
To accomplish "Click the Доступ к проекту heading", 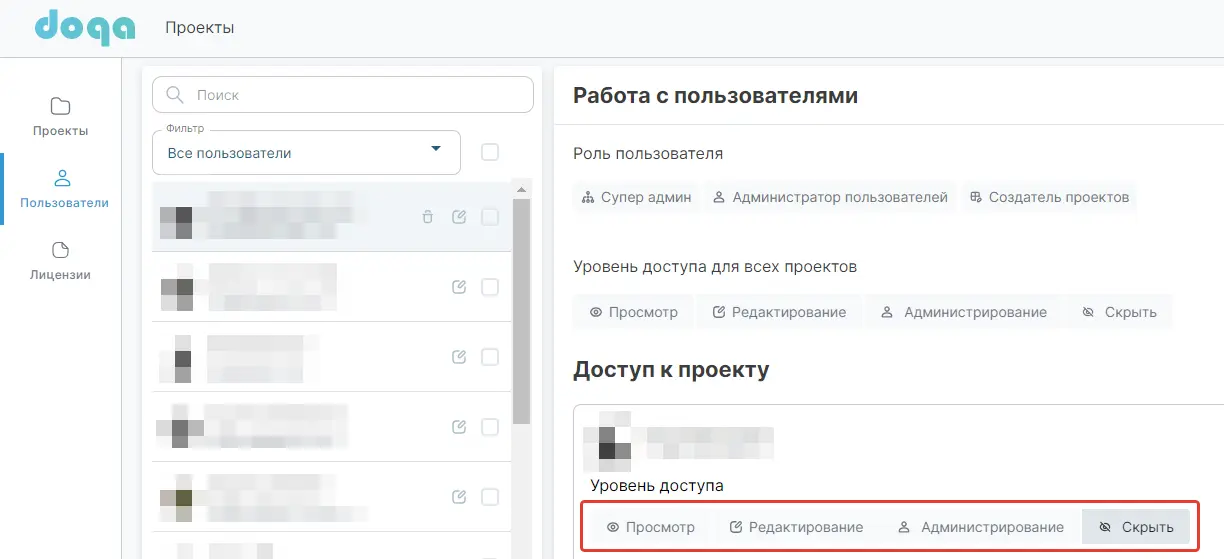I will [671, 370].
